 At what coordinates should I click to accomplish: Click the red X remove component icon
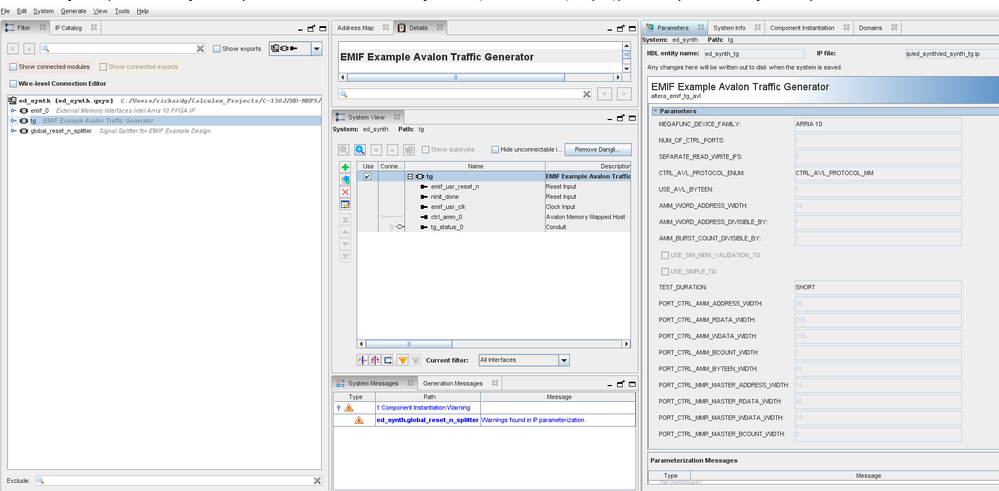(345, 192)
